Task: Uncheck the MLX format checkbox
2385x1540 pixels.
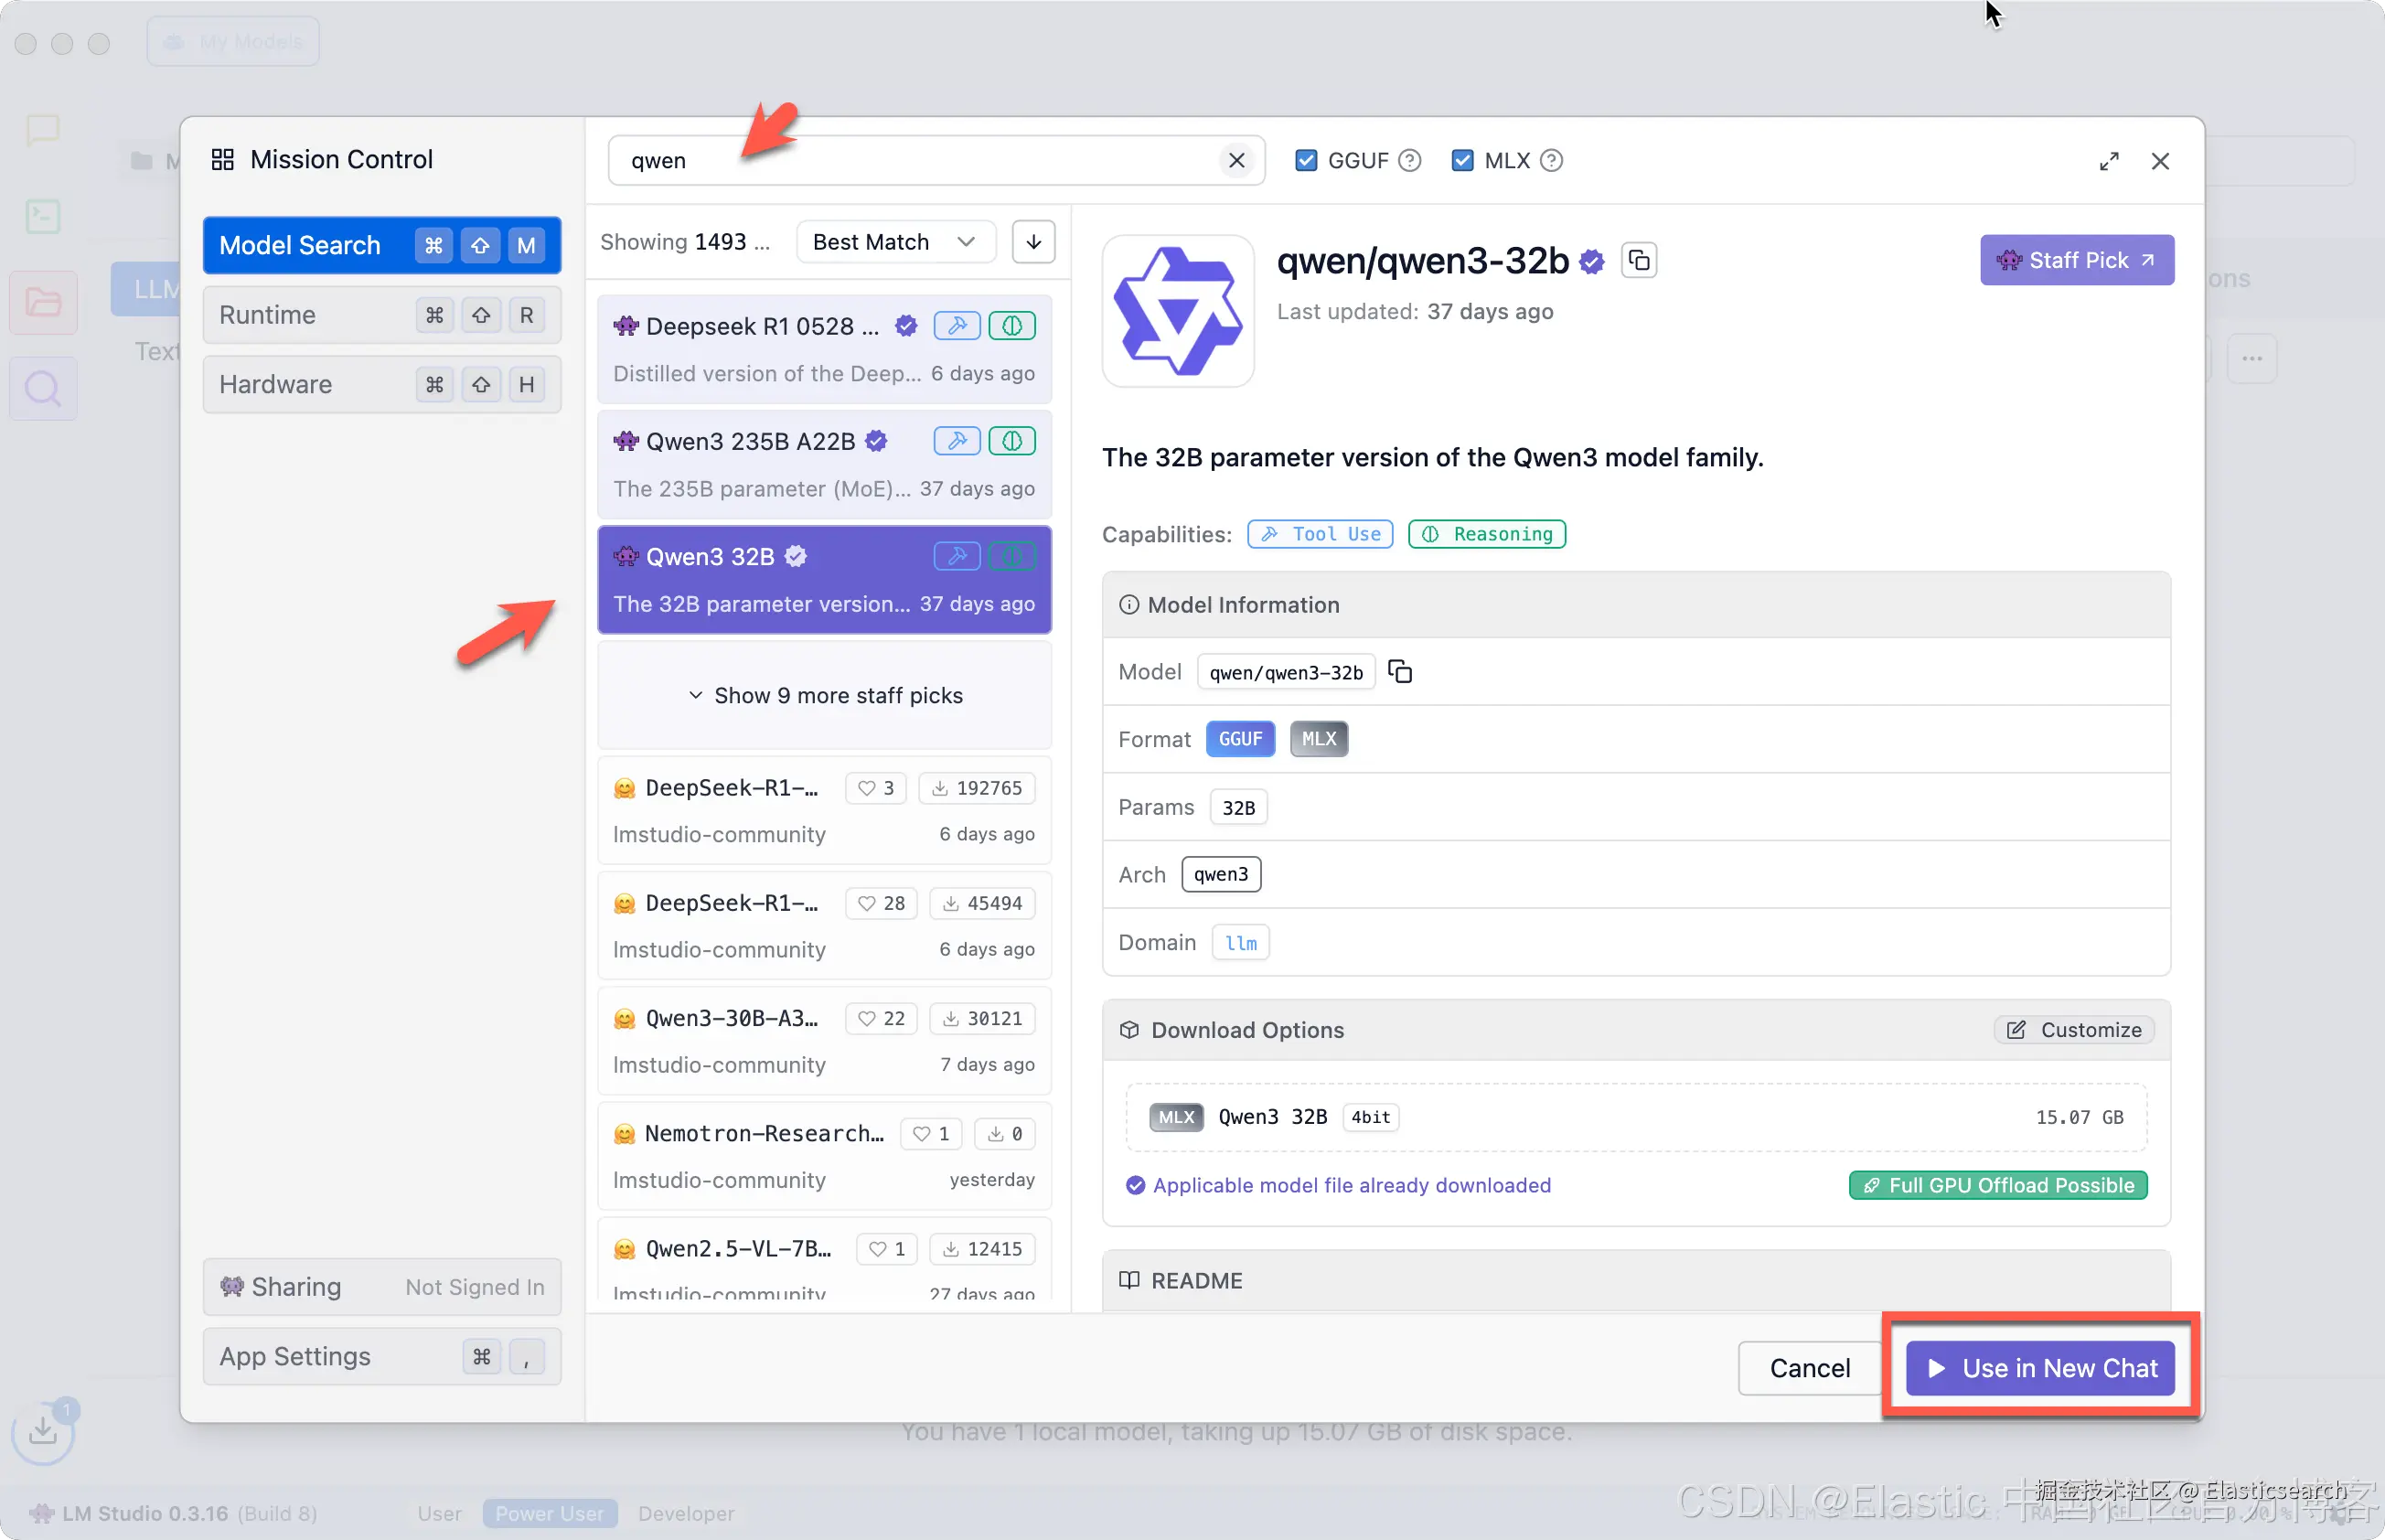Action: point(1462,160)
